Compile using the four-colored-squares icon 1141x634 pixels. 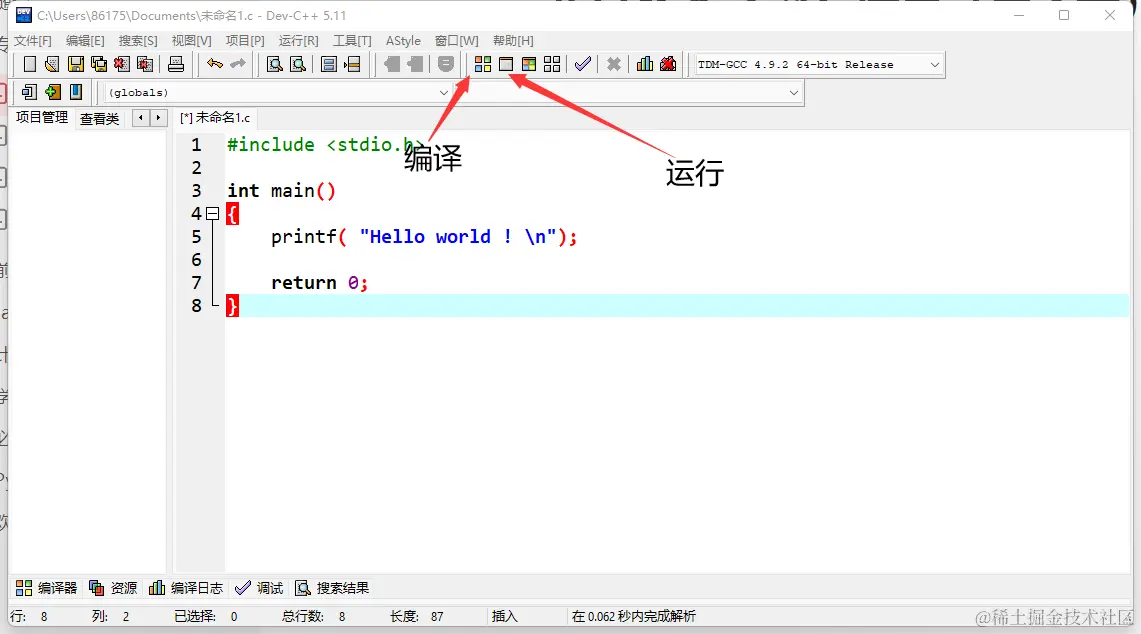482,64
